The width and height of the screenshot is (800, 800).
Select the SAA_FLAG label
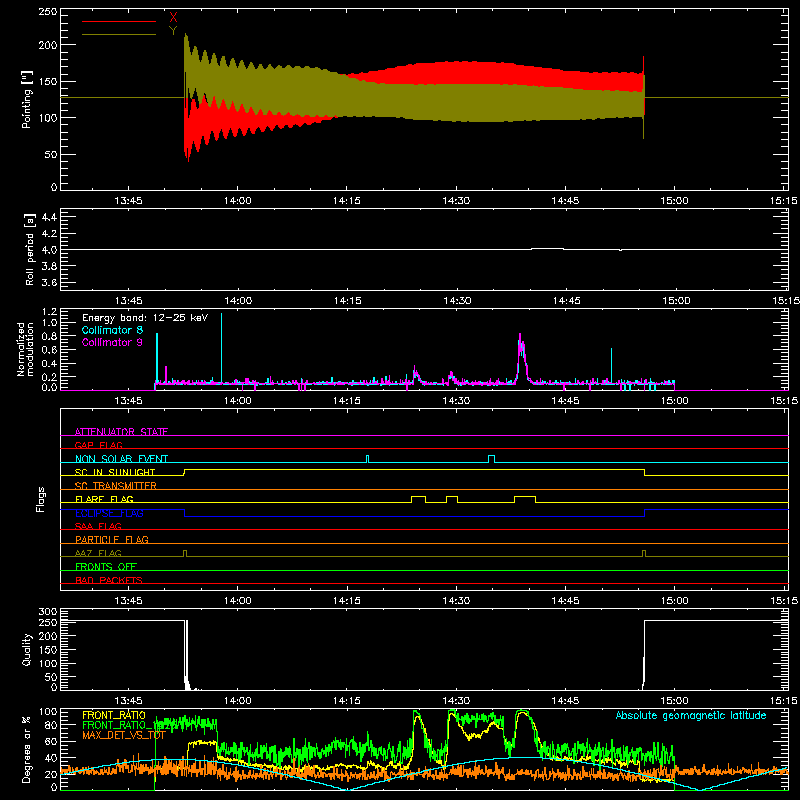pyautogui.click(x=98, y=526)
